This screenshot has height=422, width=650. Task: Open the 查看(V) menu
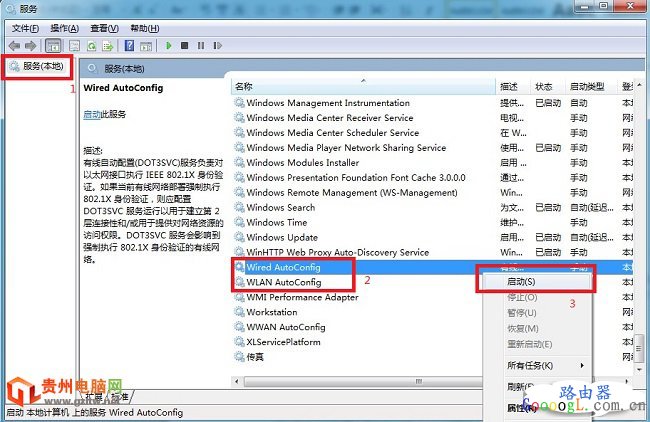point(104,29)
